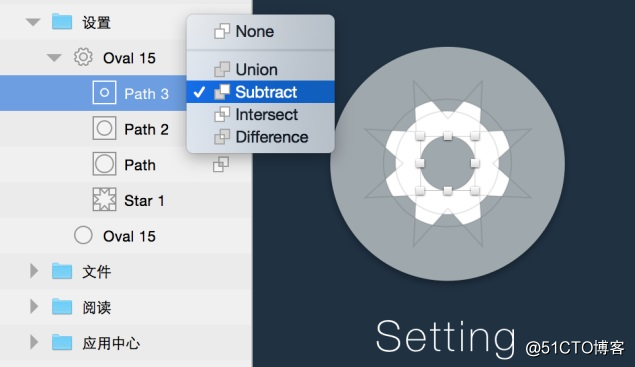This screenshot has height=367, width=635.
Task: Open boolean operation icon on Path row
Action: coord(221,164)
